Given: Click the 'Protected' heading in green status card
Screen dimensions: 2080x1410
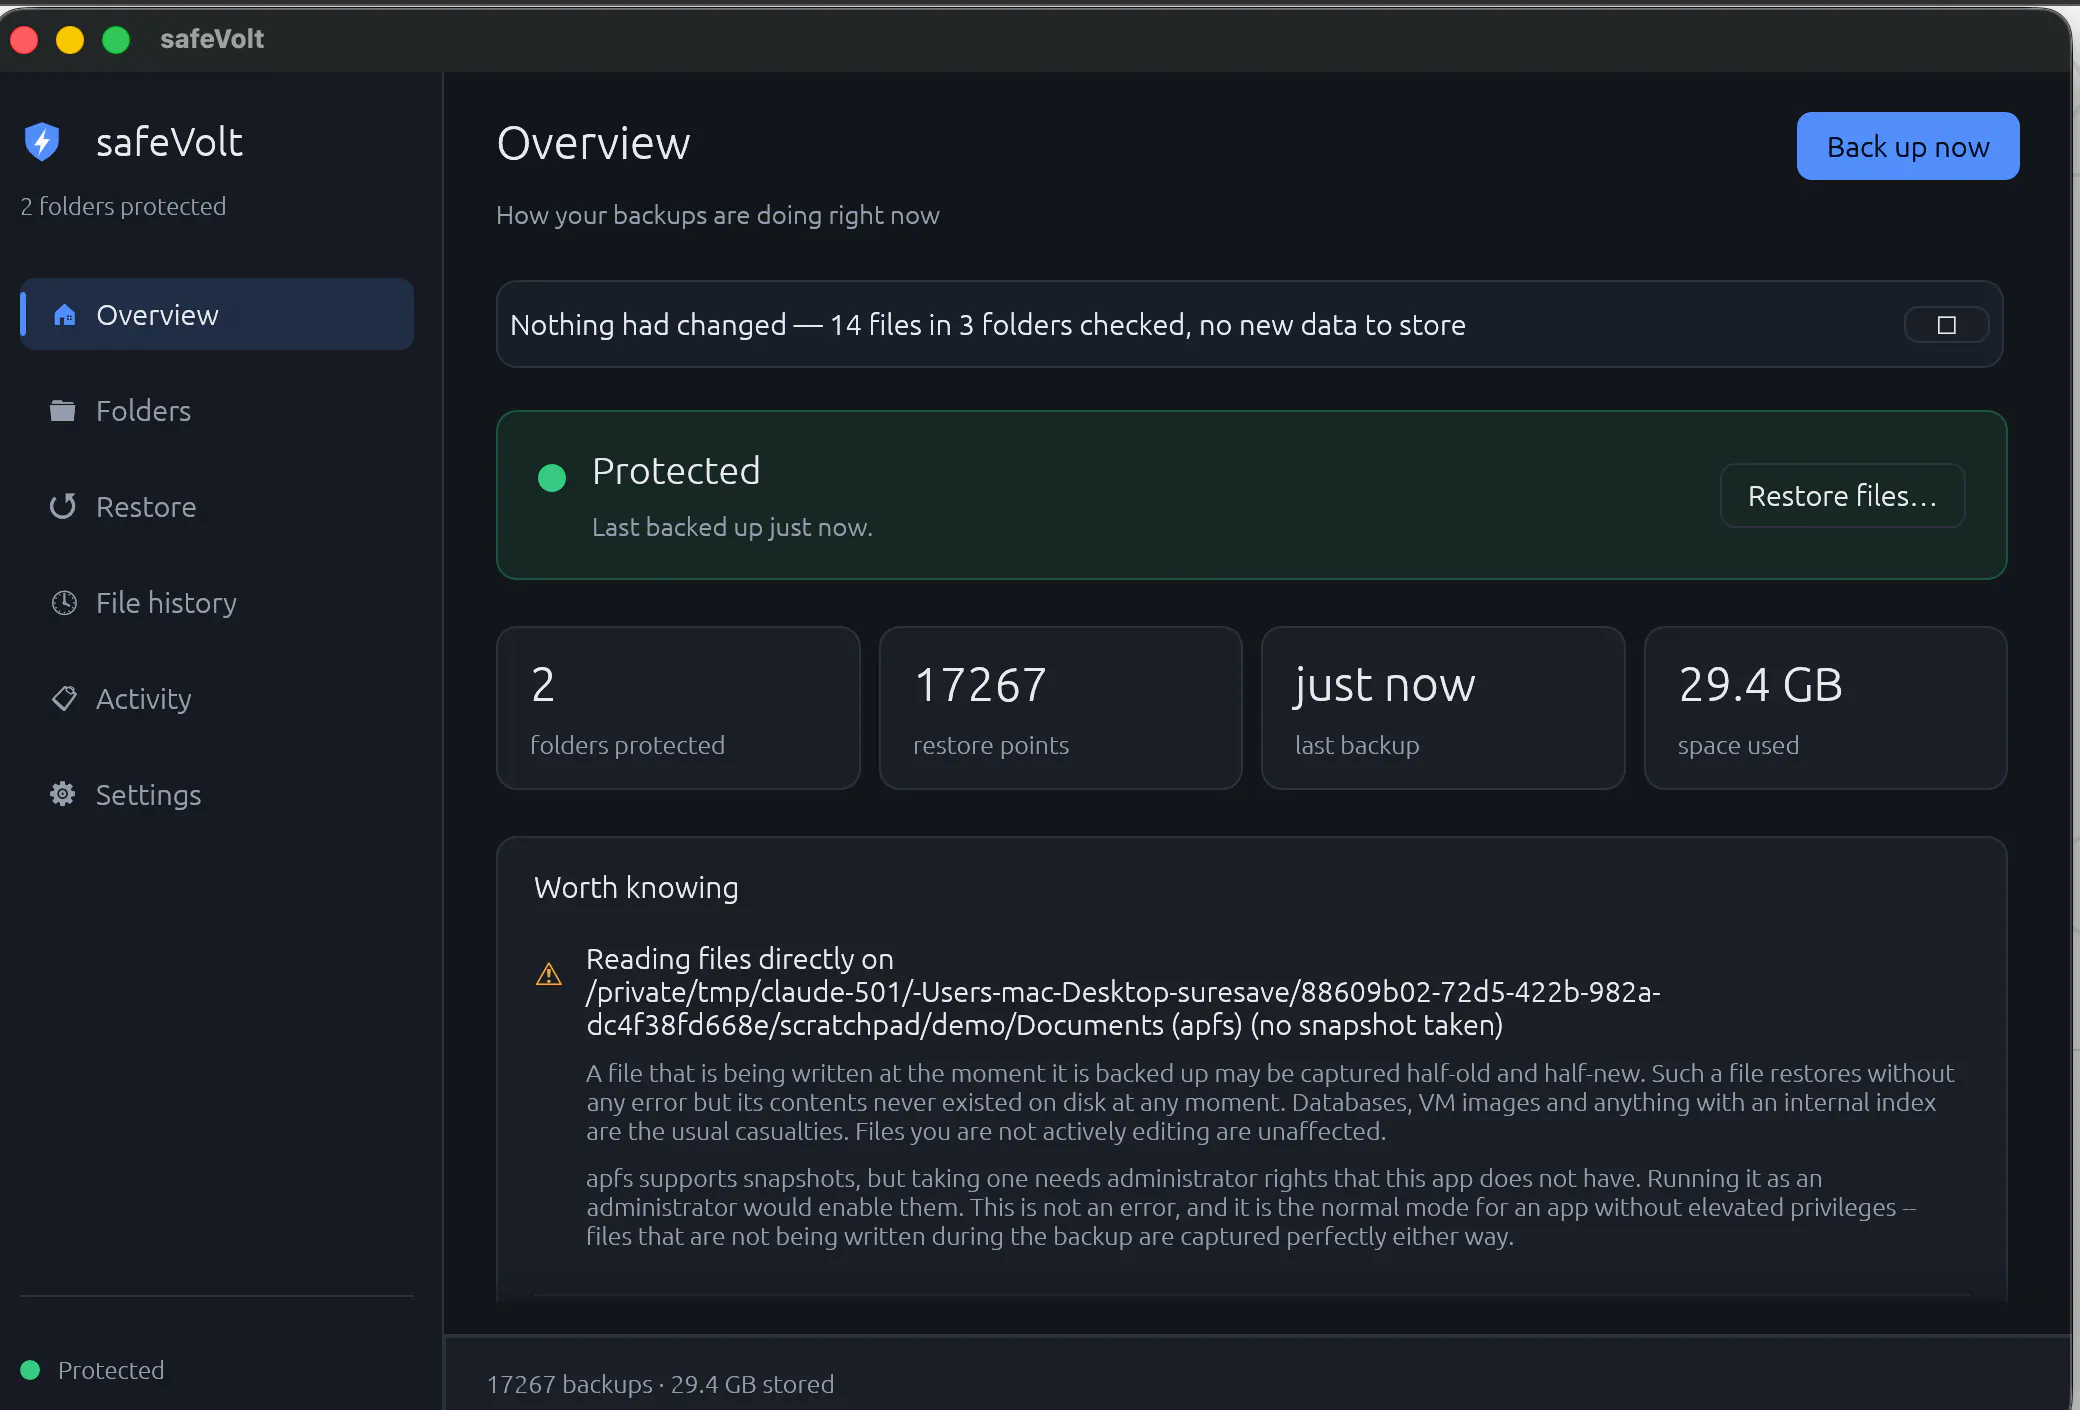Looking at the screenshot, I should pos(676,471).
